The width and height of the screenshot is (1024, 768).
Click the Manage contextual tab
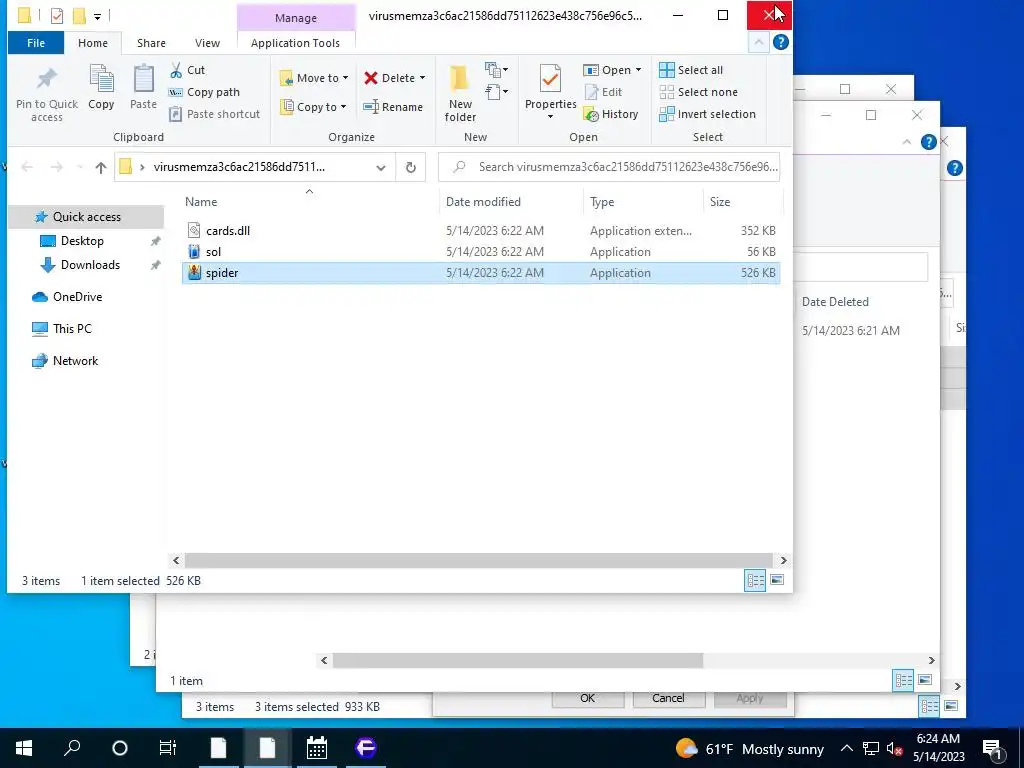[296, 18]
